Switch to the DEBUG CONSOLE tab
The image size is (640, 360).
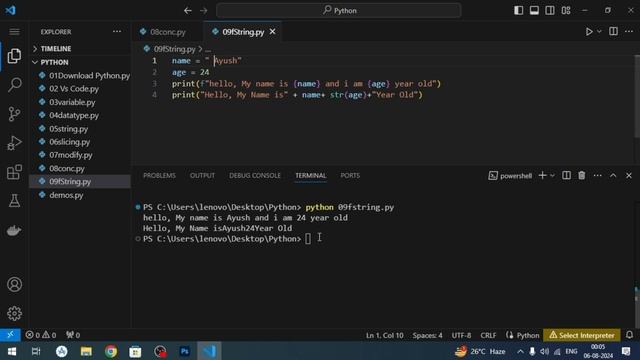(255, 176)
